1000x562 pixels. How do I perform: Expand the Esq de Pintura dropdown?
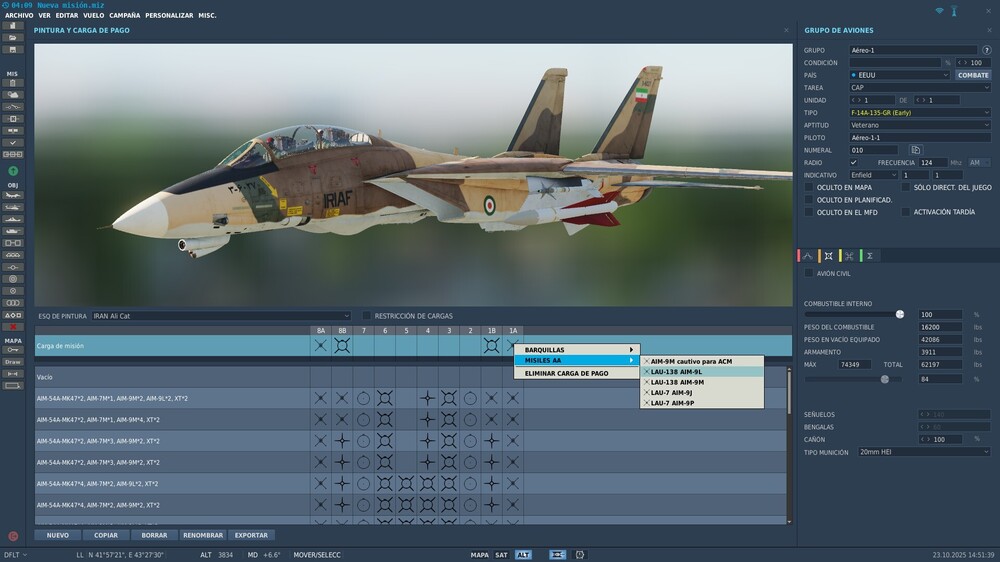coord(221,316)
